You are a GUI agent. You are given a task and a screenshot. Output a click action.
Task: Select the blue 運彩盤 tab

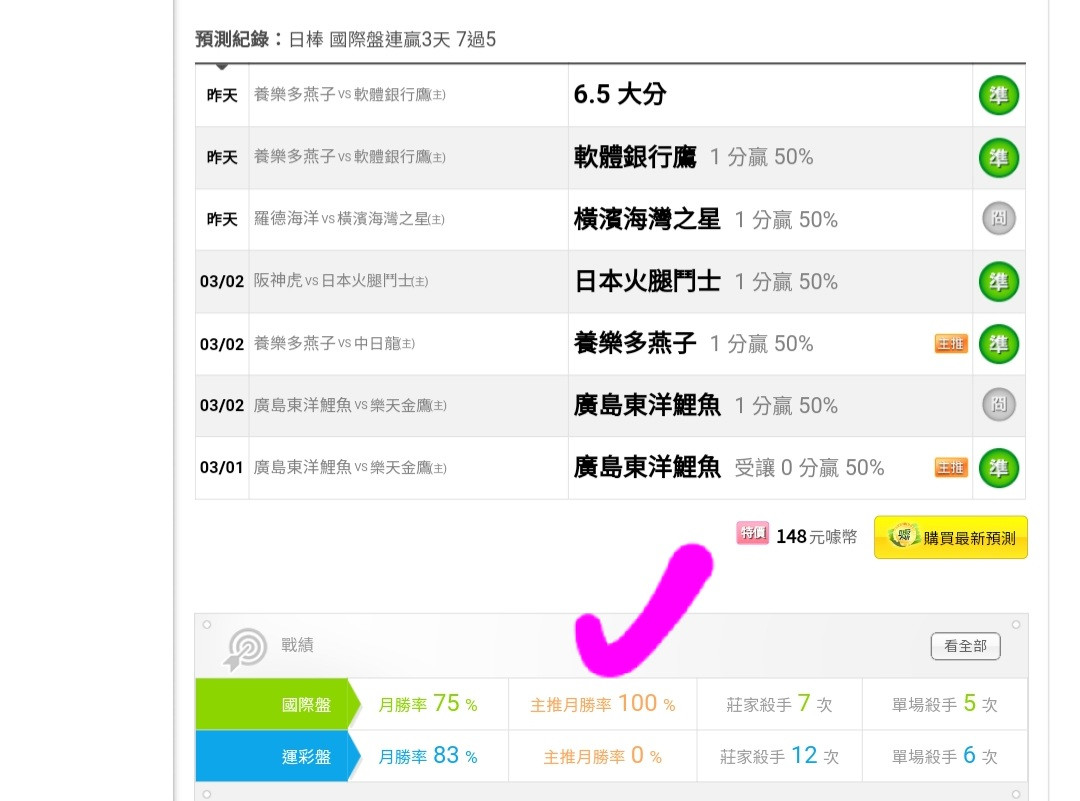pyautogui.click(x=278, y=756)
